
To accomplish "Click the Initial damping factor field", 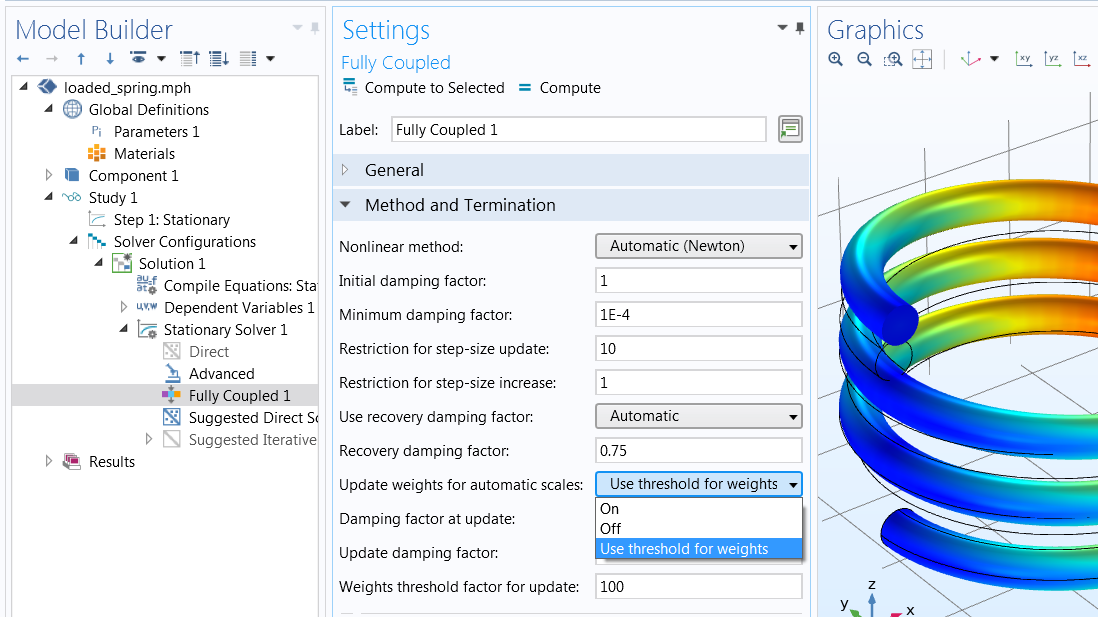I will pyautogui.click(x=698, y=281).
